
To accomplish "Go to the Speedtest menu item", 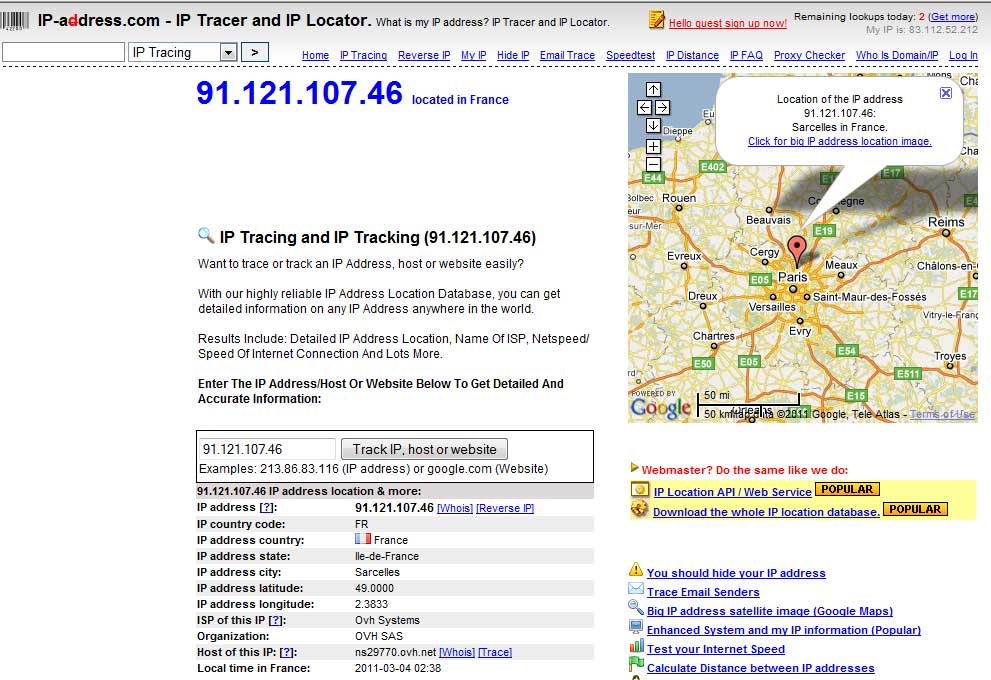I will 630,55.
